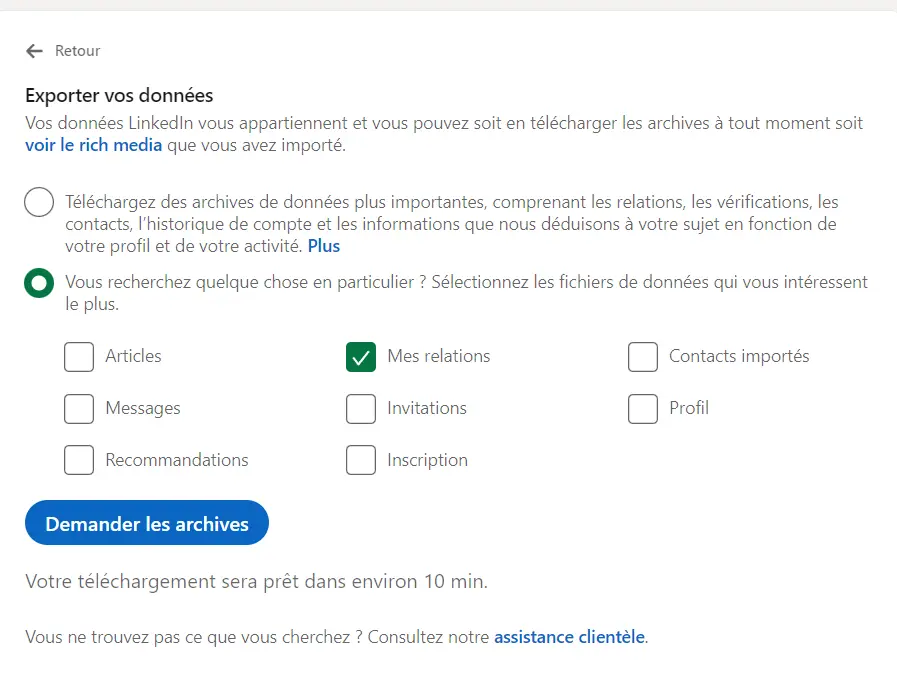Check the Messages checkbox

79,408
